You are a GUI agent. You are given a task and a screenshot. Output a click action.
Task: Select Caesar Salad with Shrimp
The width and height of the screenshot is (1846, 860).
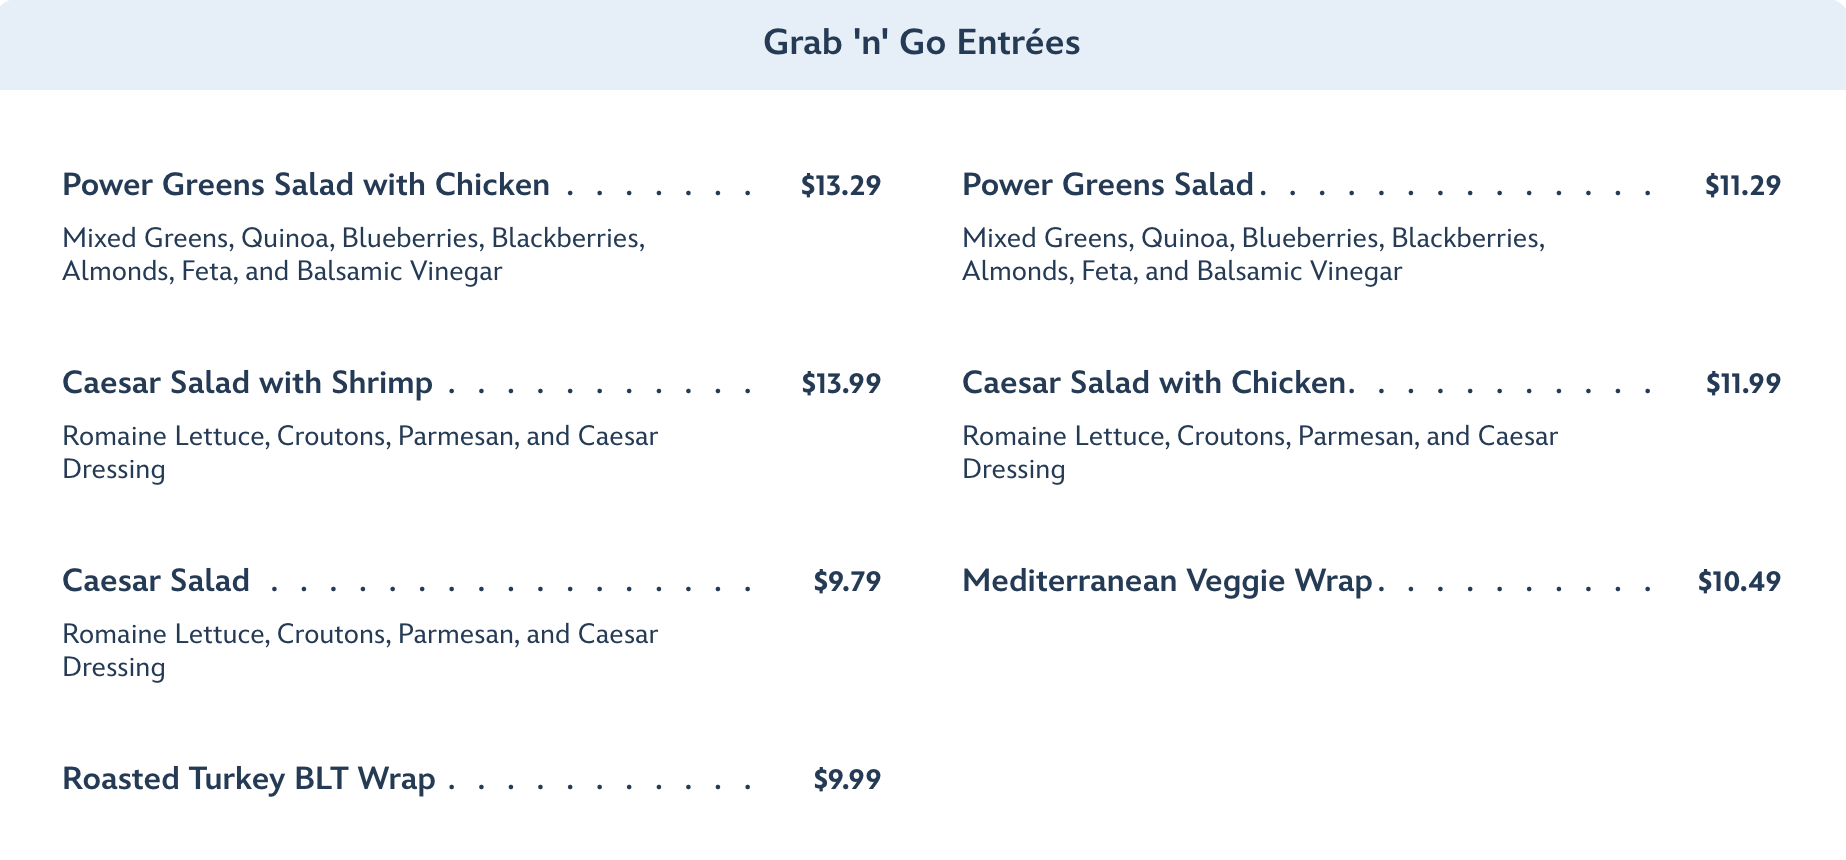point(247,383)
